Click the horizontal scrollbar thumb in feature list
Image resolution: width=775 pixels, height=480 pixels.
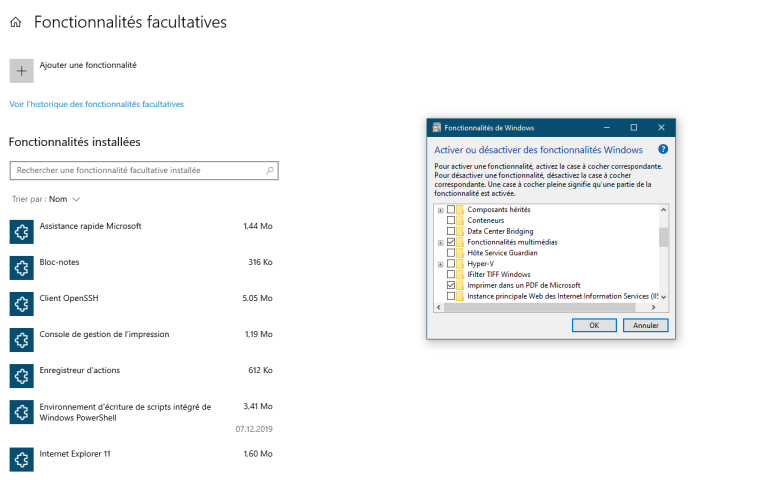coord(540,307)
